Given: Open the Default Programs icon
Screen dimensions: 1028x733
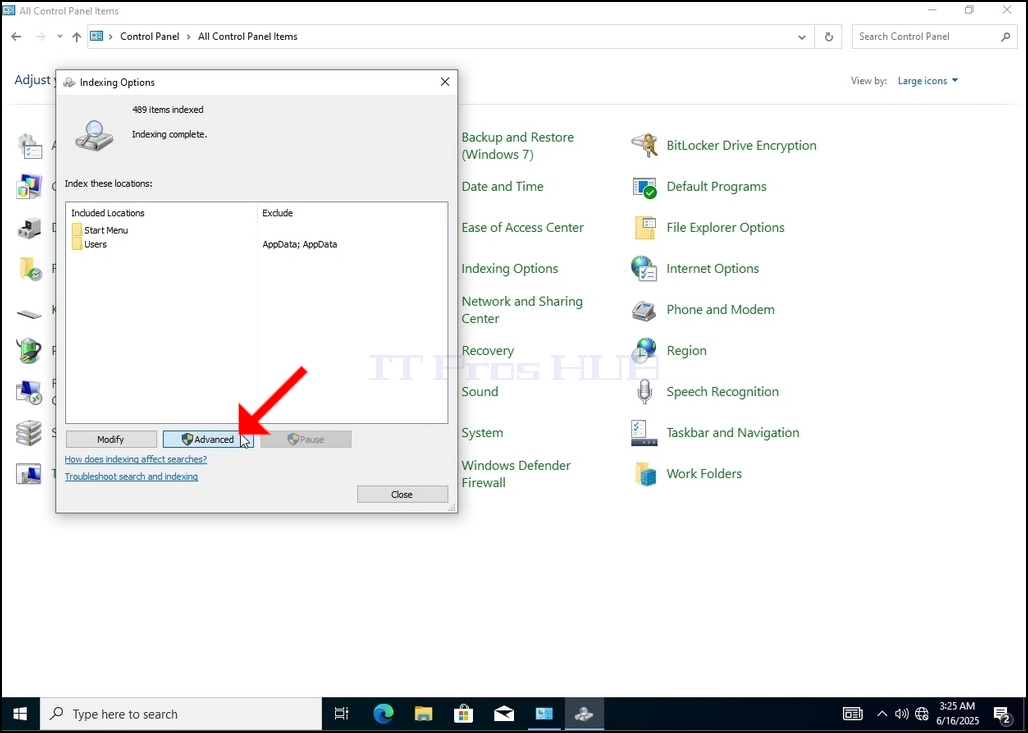Looking at the screenshot, I should [644, 187].
